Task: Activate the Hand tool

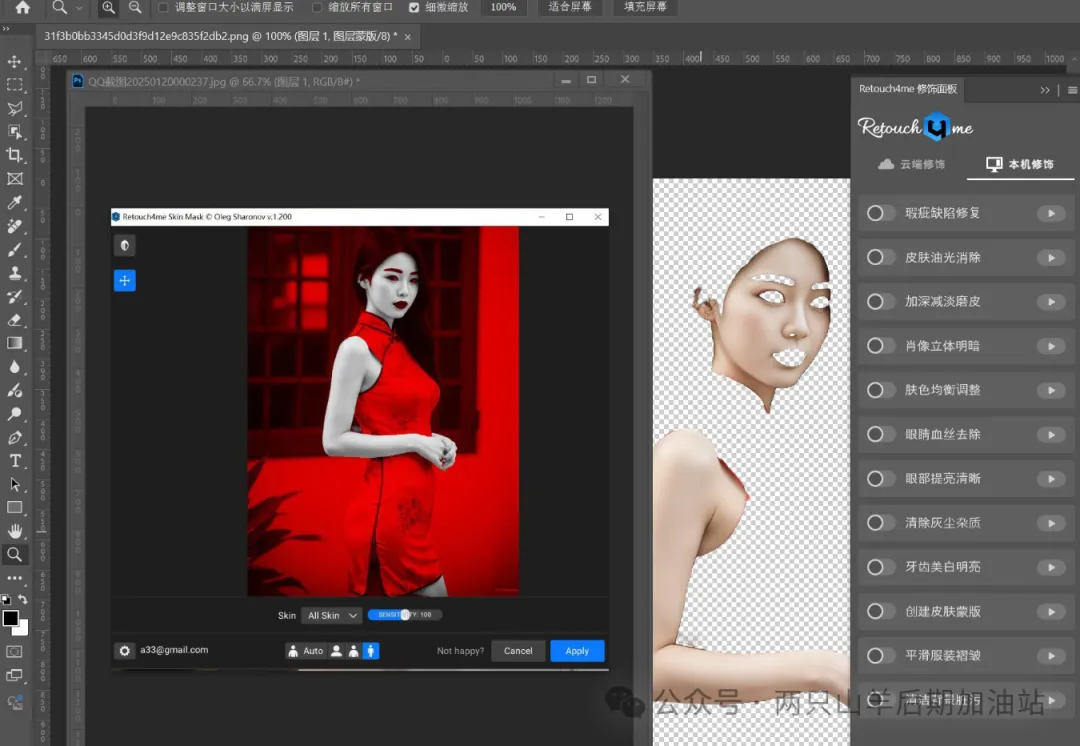Action: (x=15, y=531)
